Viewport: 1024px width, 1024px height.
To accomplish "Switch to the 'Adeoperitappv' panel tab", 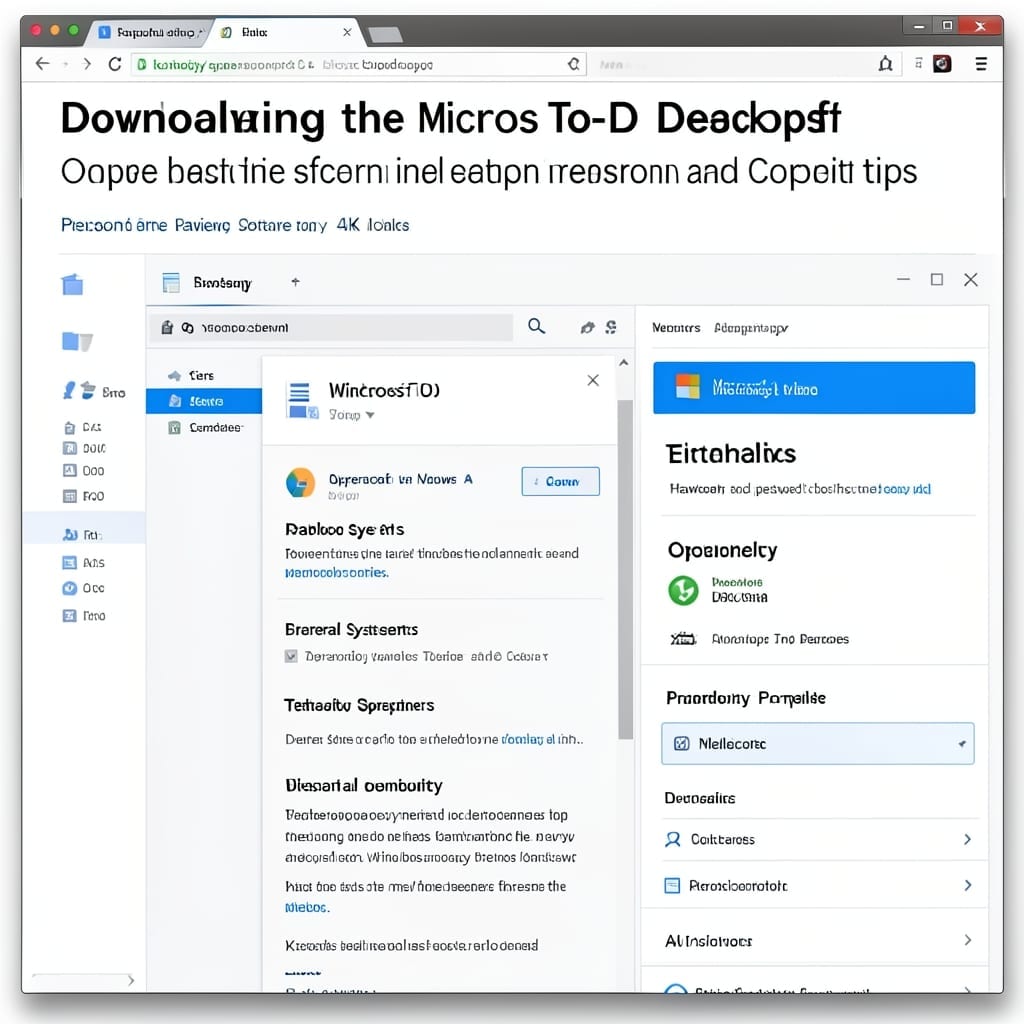I will point(751,327).
